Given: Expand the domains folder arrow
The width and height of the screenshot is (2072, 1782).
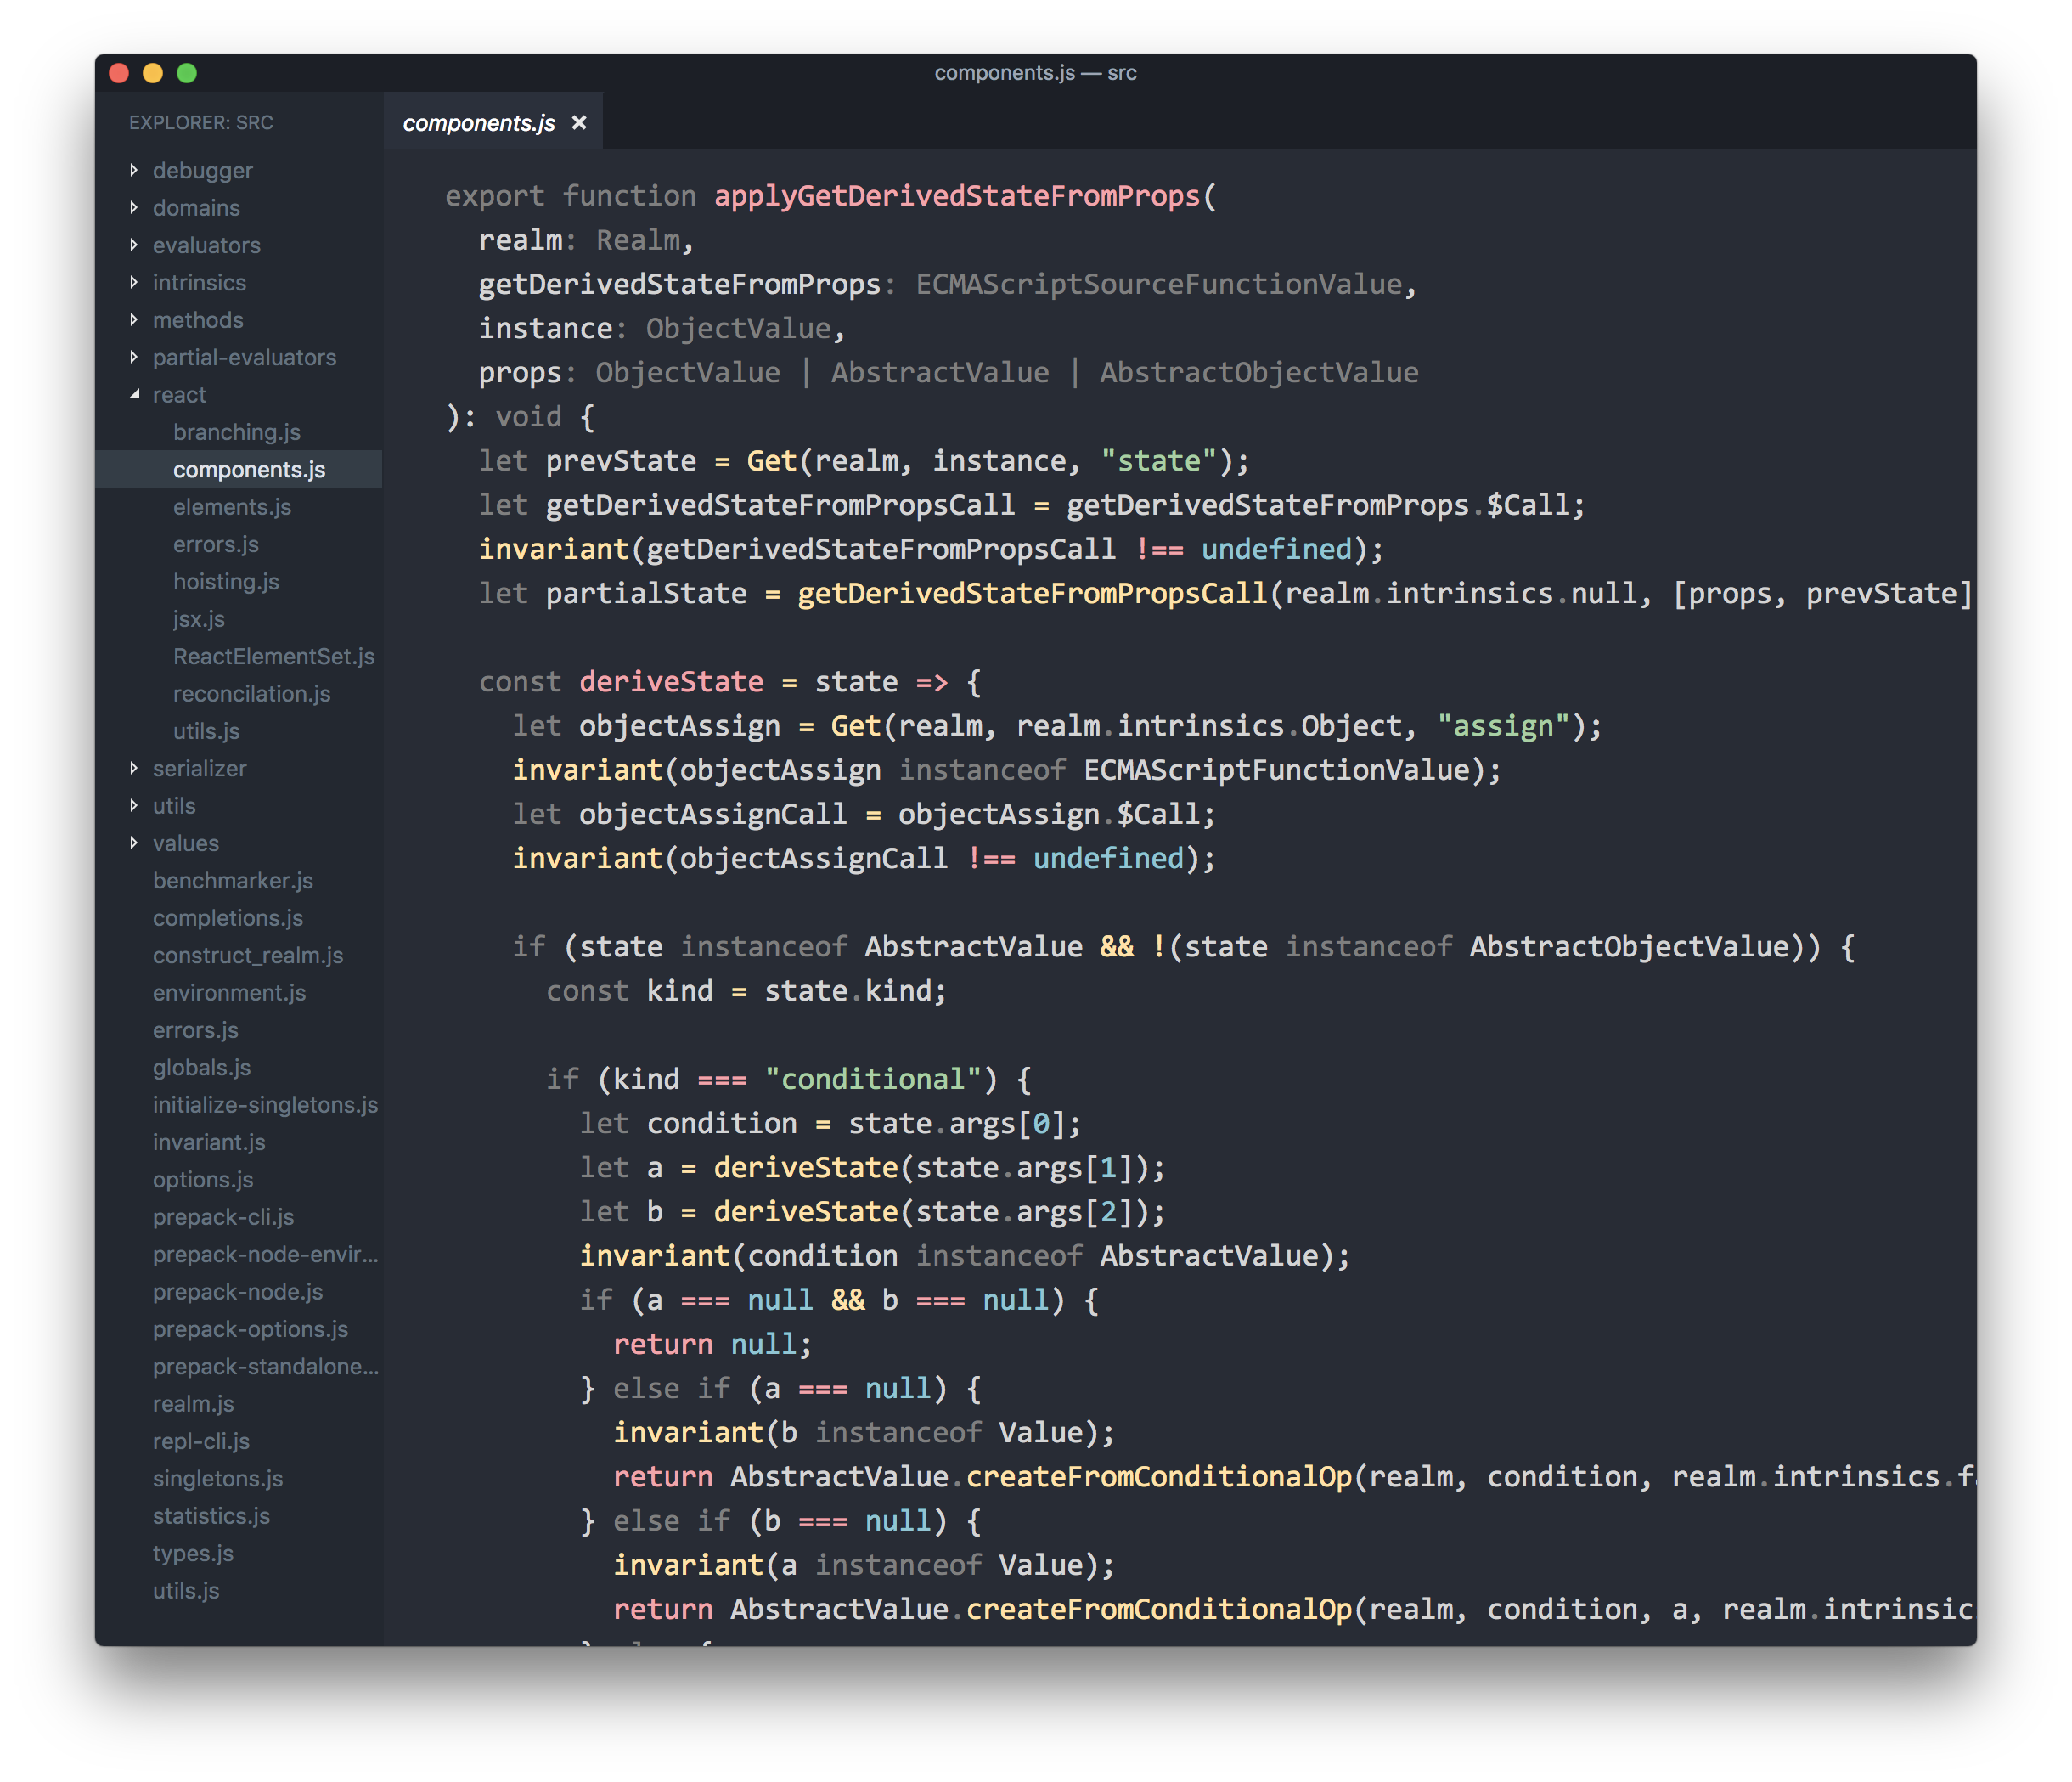Looking at the screenshot, I should pos(134,208).
